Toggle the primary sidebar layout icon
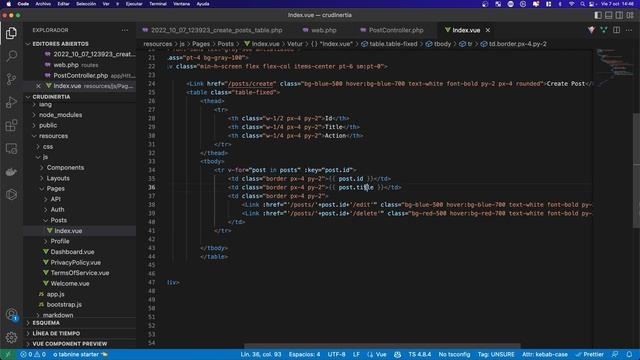 [598, 15]
